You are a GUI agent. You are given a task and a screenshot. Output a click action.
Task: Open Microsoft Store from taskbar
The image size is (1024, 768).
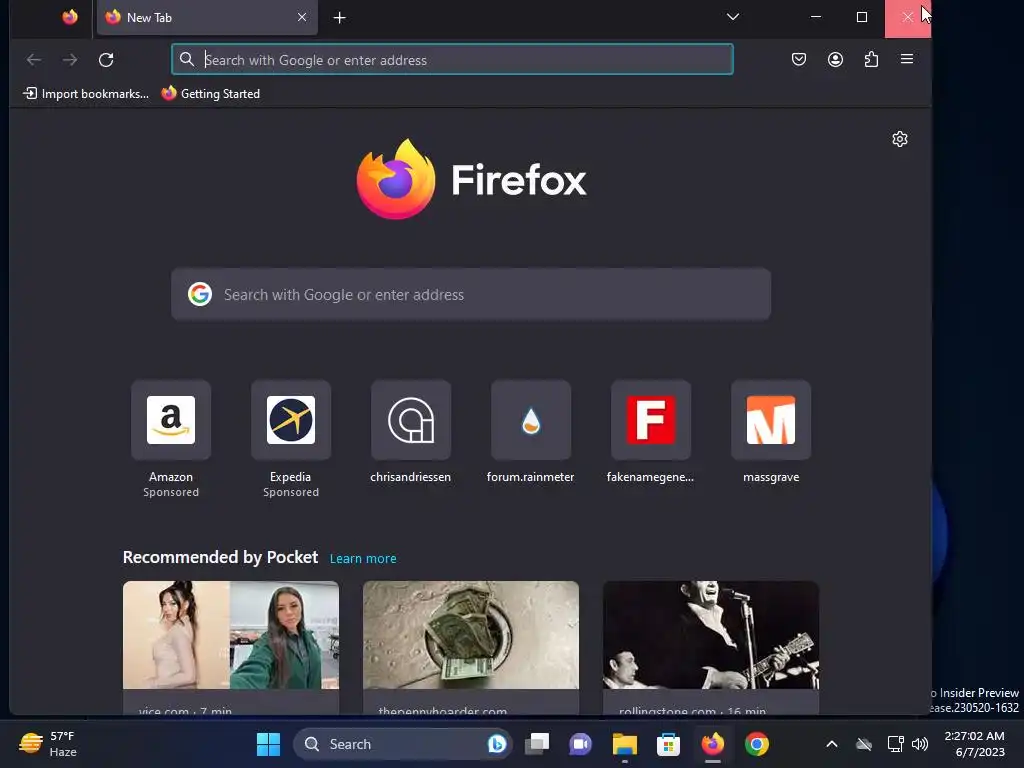pyautogui.click(x=668, y=744)
